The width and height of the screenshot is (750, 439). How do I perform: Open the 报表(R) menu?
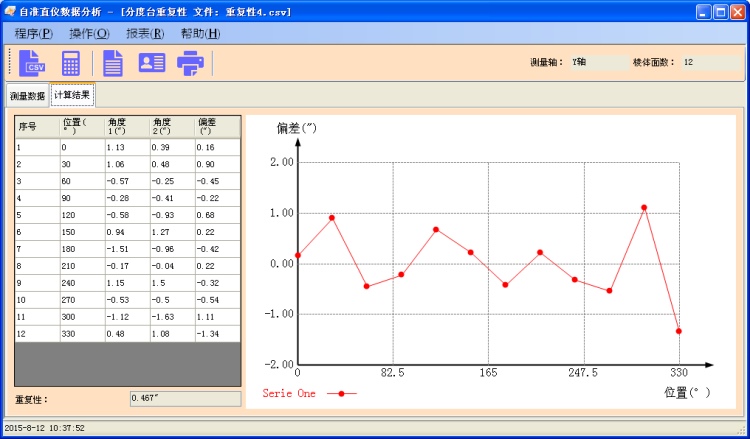click(145, 33)
